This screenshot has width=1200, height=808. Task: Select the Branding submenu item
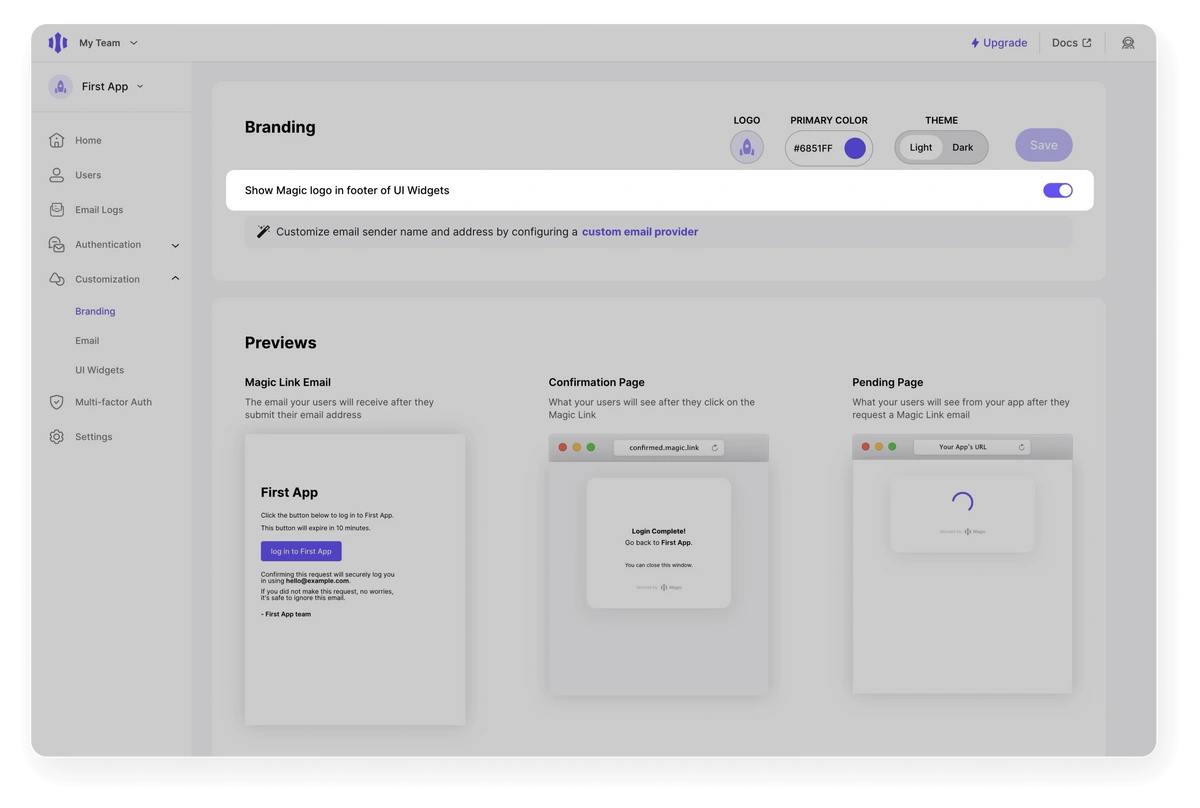95,311
